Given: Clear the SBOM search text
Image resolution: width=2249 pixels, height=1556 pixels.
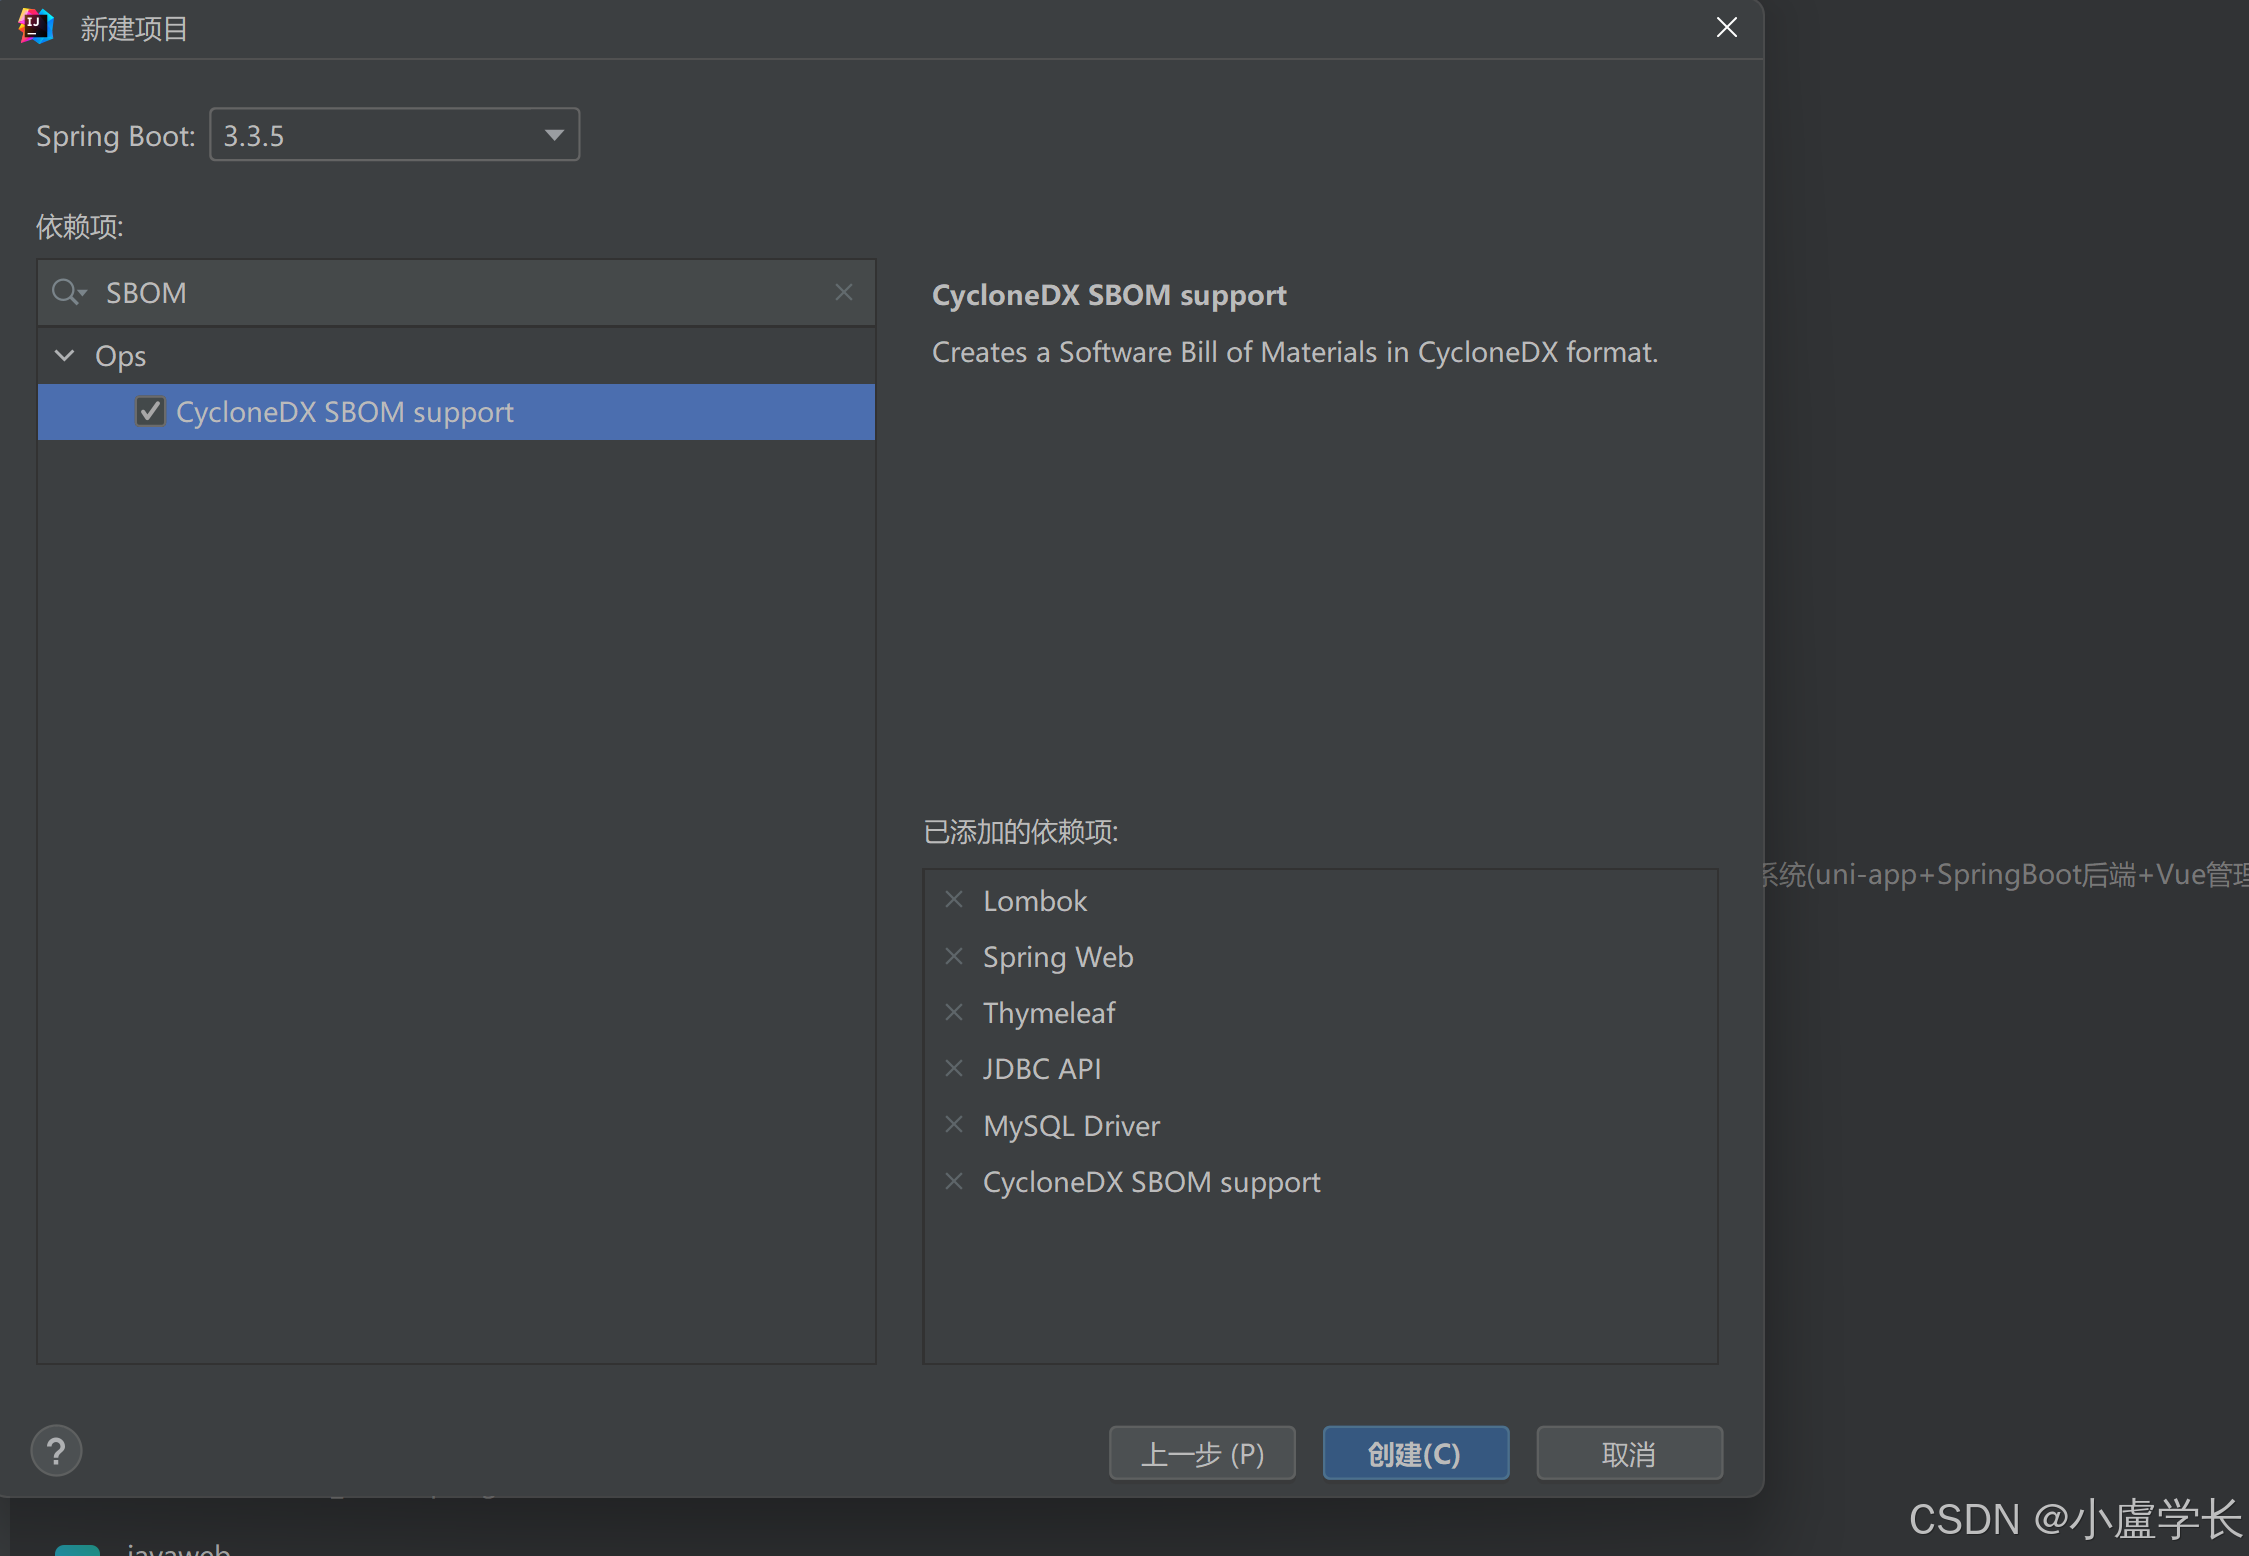Looking at the screenshot, I should pyautogui.click(x=844, y=292).
